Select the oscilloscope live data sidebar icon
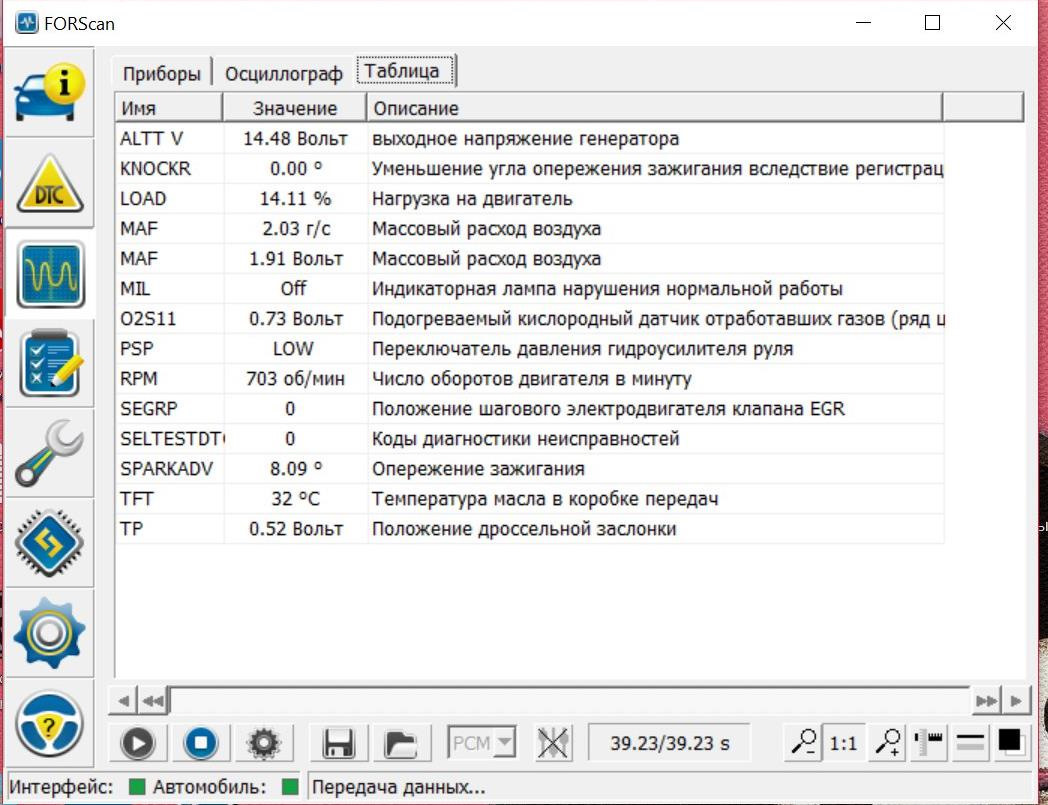This screenshot has width=1048, height=805. pyautogui.click(x=50, y=274)
